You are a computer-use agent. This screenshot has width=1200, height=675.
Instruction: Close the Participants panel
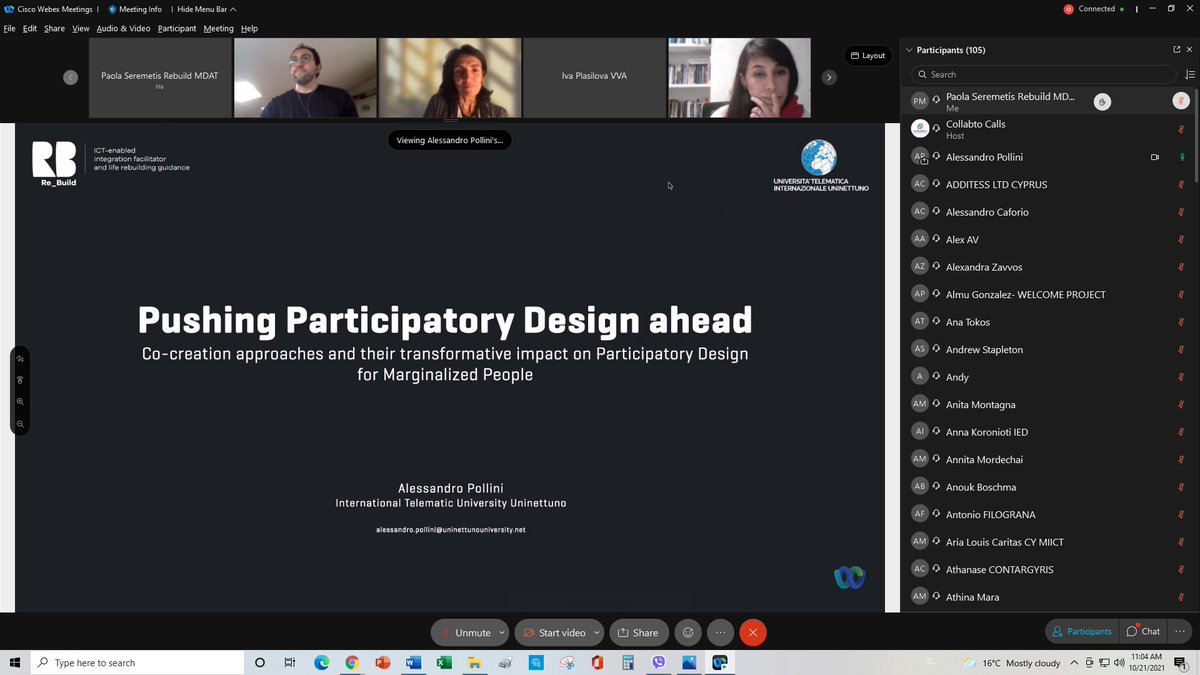click(x=1189, y=50)
